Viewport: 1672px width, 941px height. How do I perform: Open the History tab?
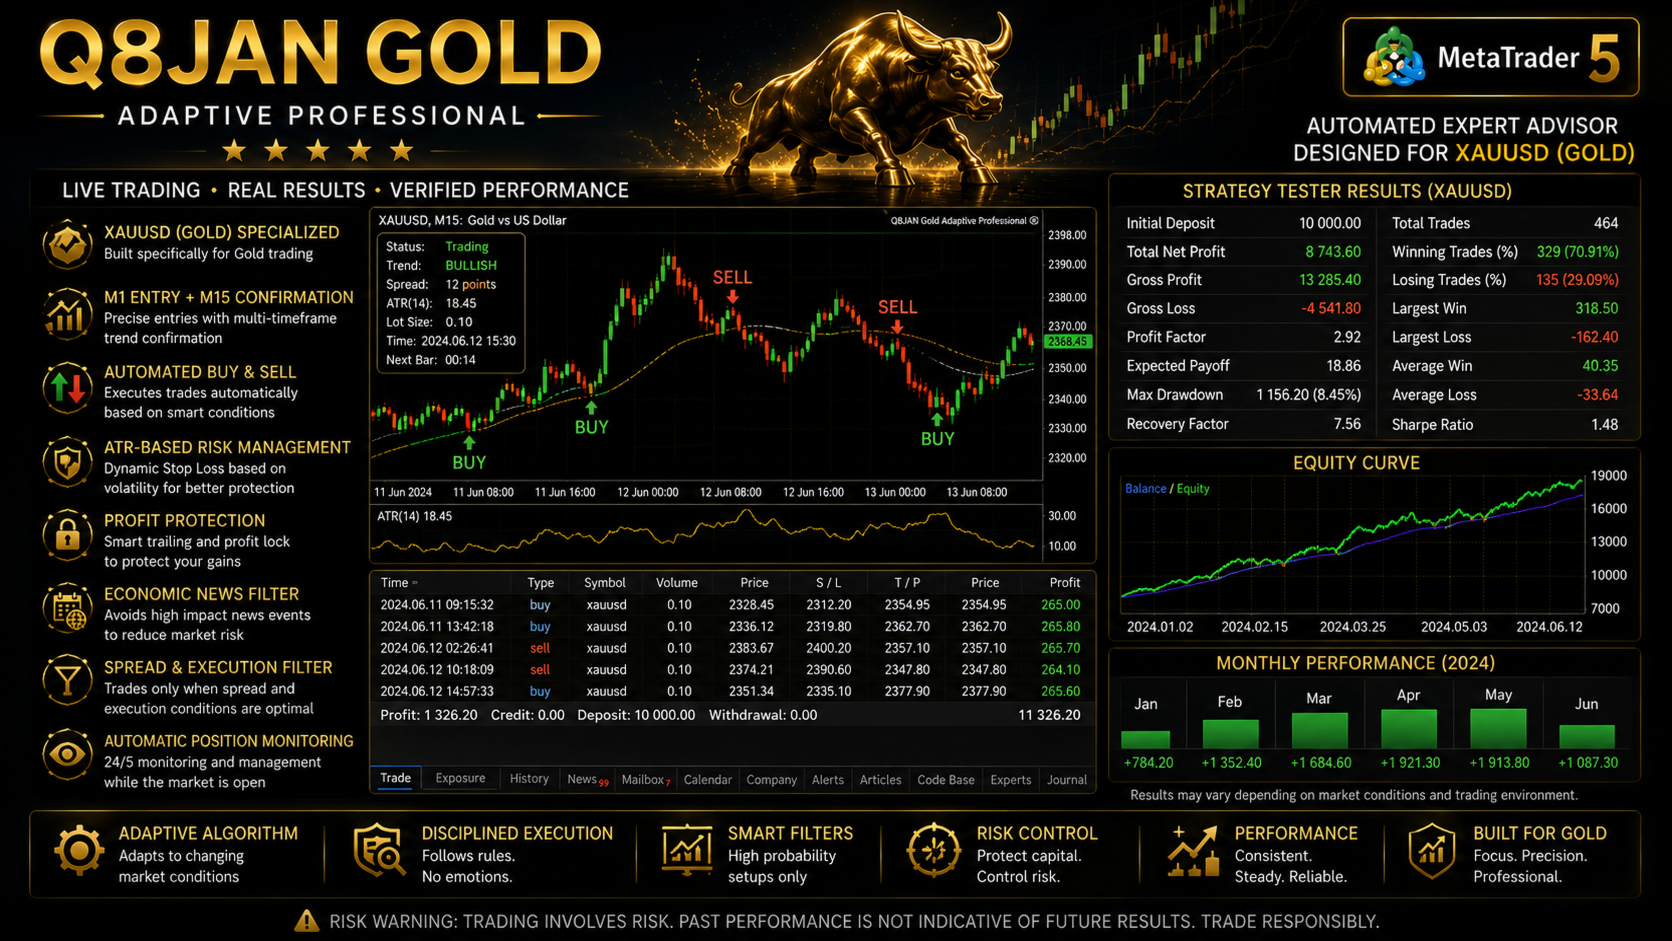tap(529, 778)
